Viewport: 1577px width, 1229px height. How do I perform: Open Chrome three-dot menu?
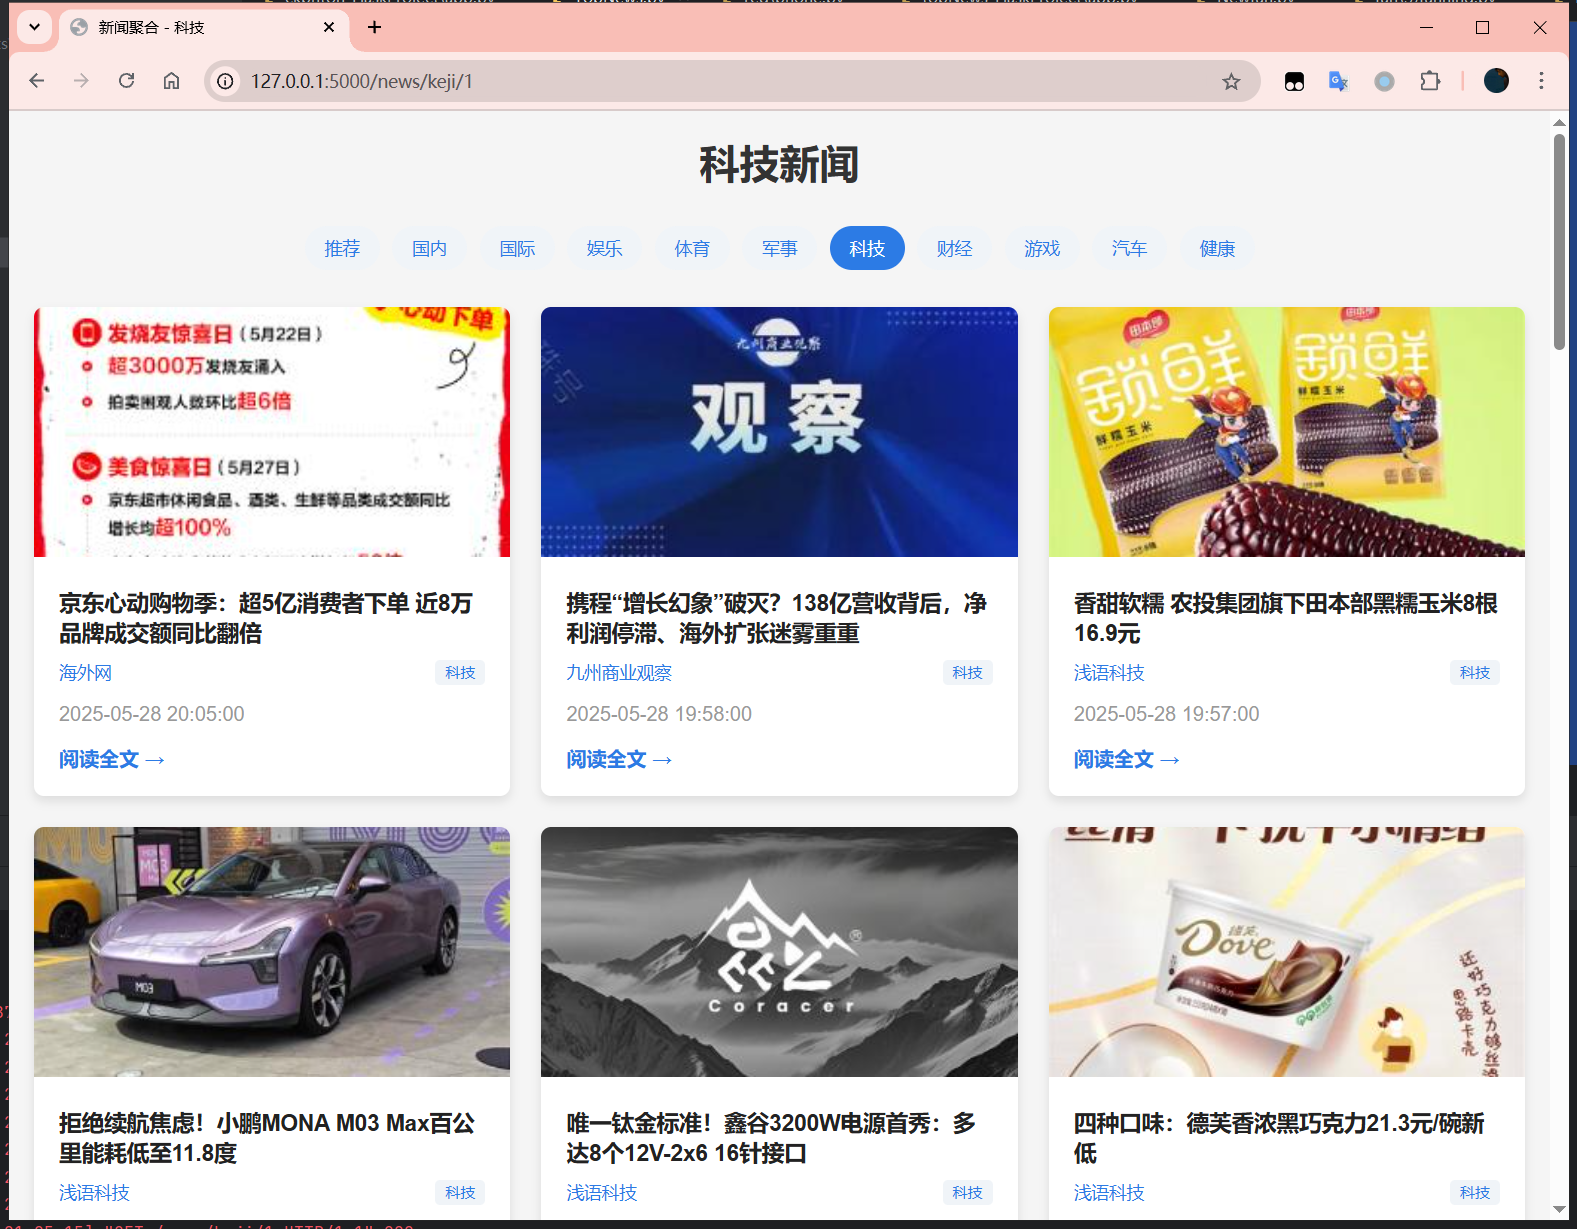point(1541,81)
